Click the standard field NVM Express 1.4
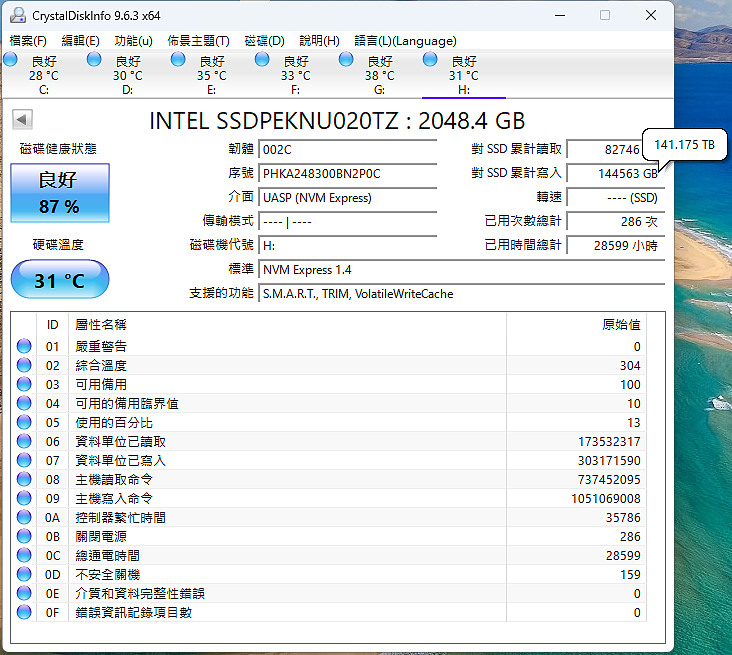Image resolution: width=732 pixels, height=655 pixels. click(461, 269)
